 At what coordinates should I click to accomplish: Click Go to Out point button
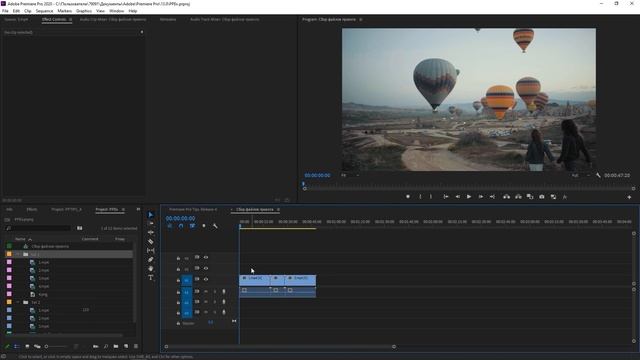click(x=492, y=197)
